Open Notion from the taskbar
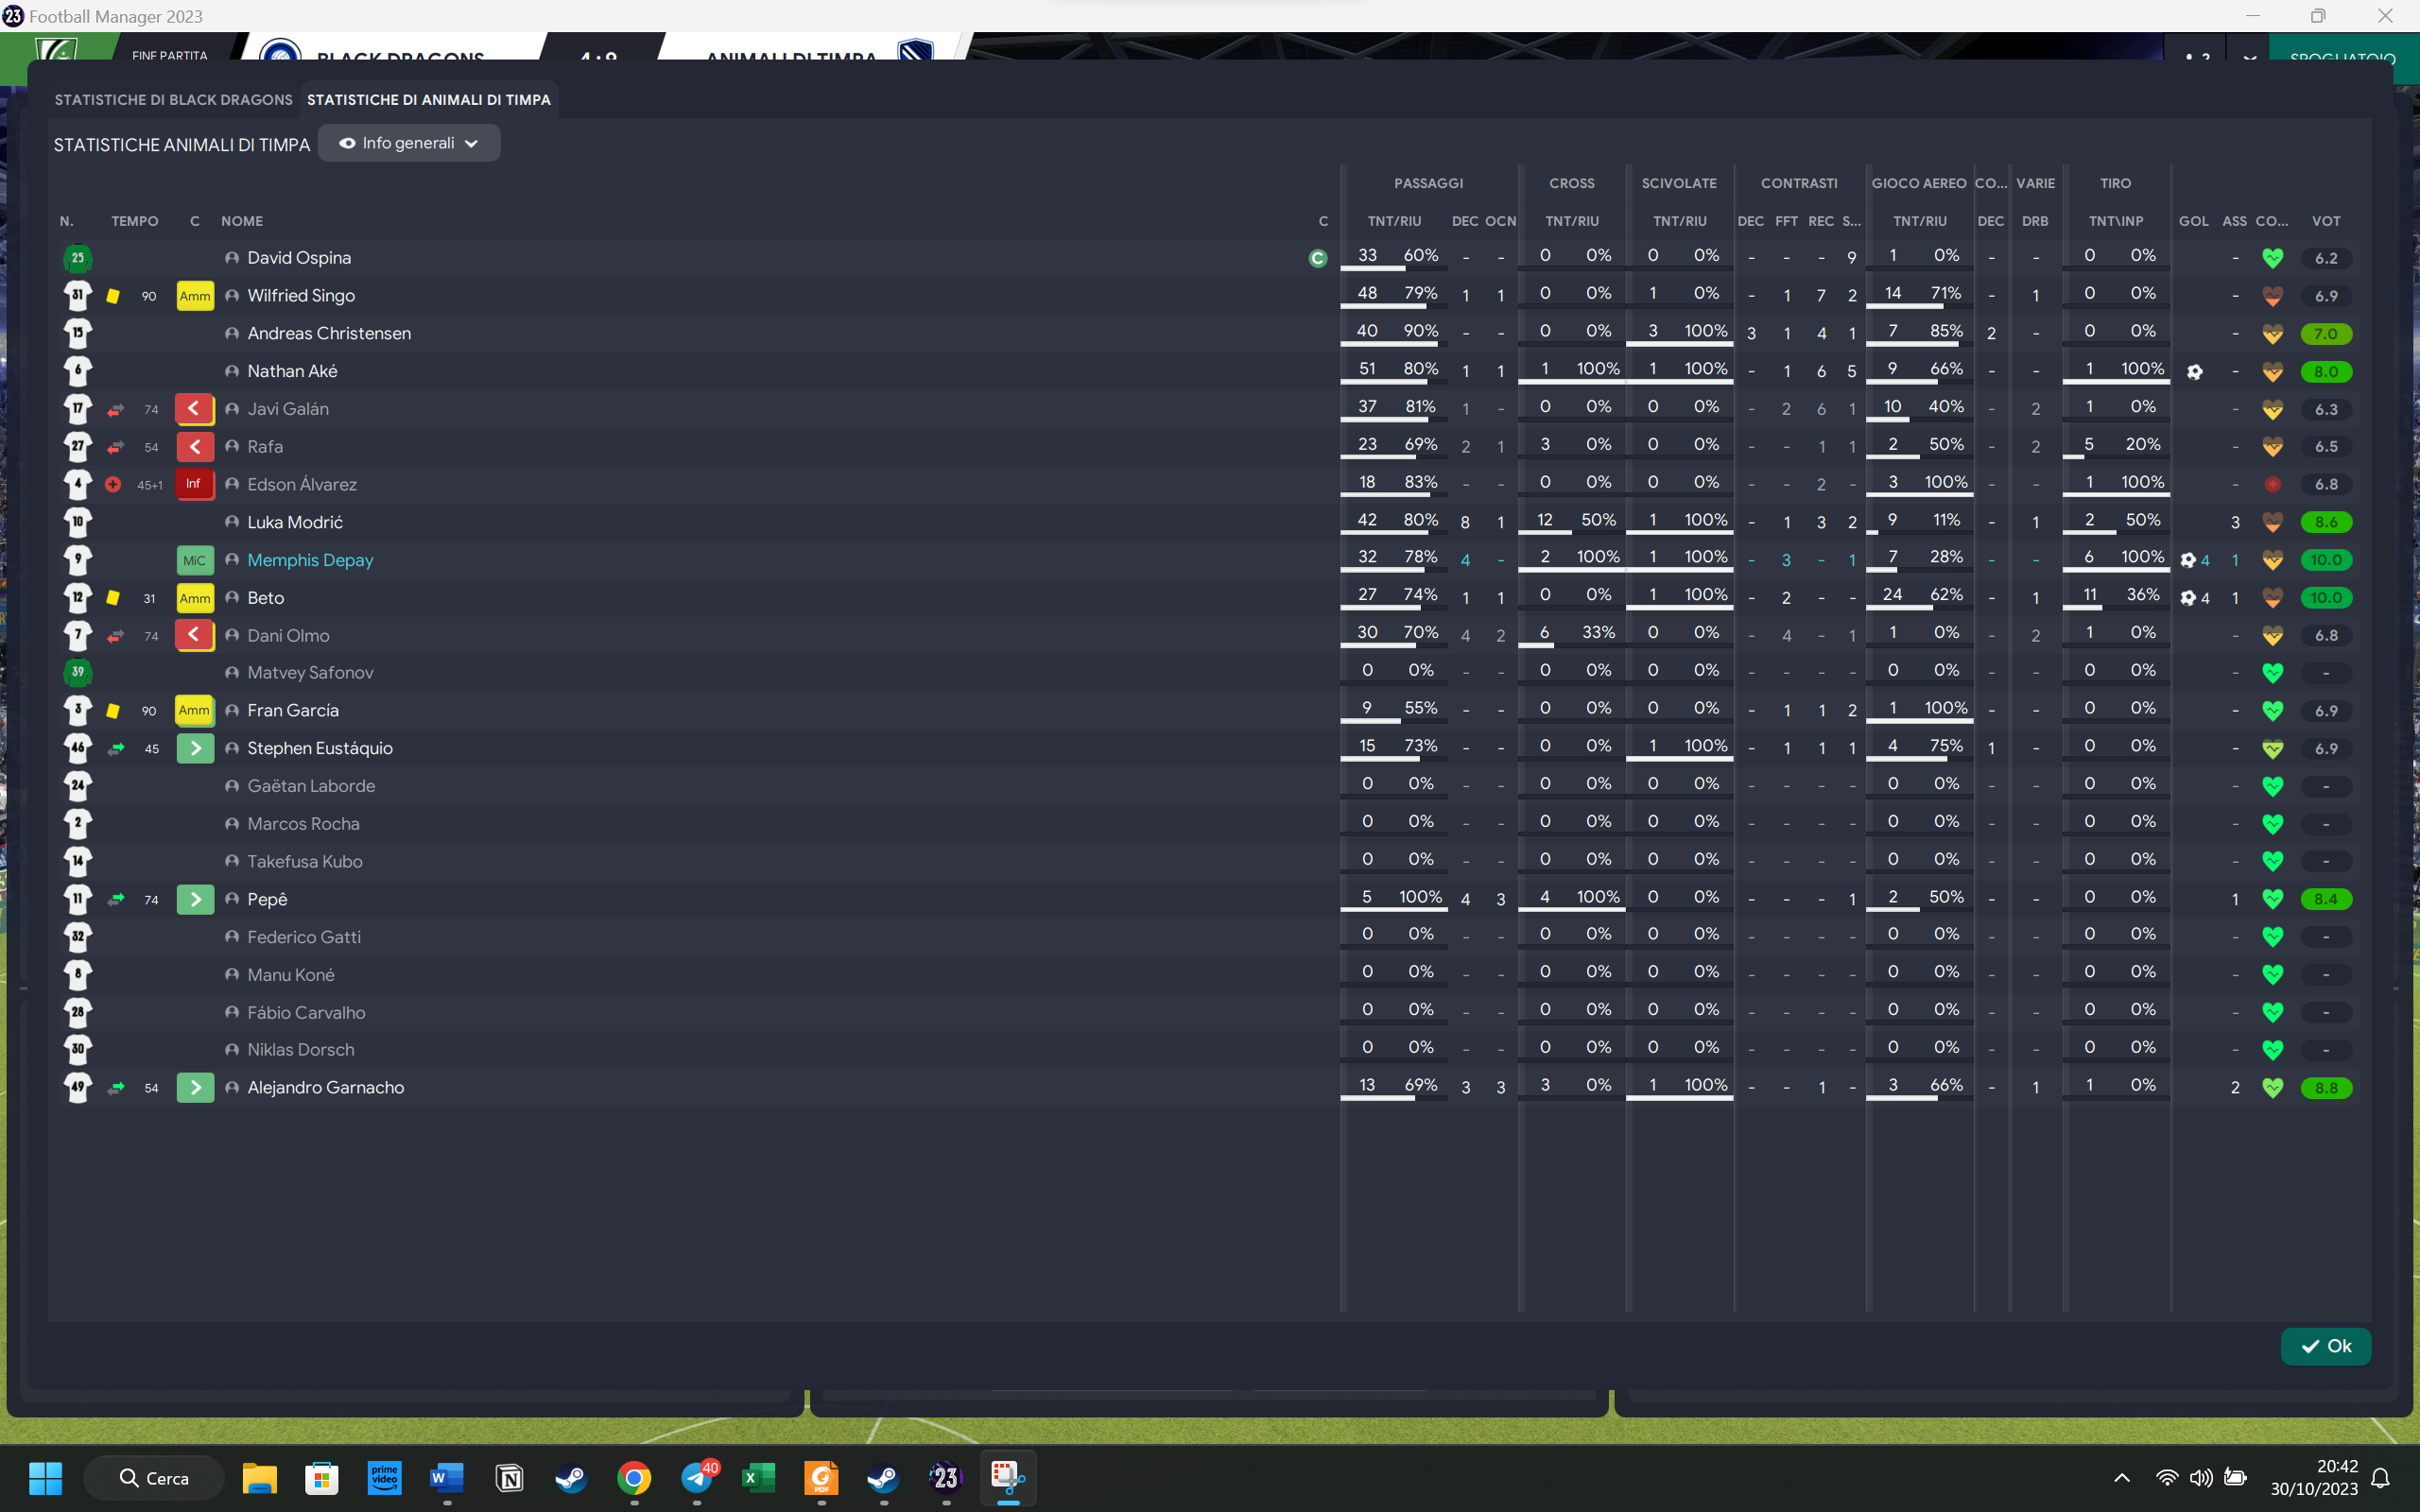This screenshot has height=1512, width=2420. tap(509, 1478)
